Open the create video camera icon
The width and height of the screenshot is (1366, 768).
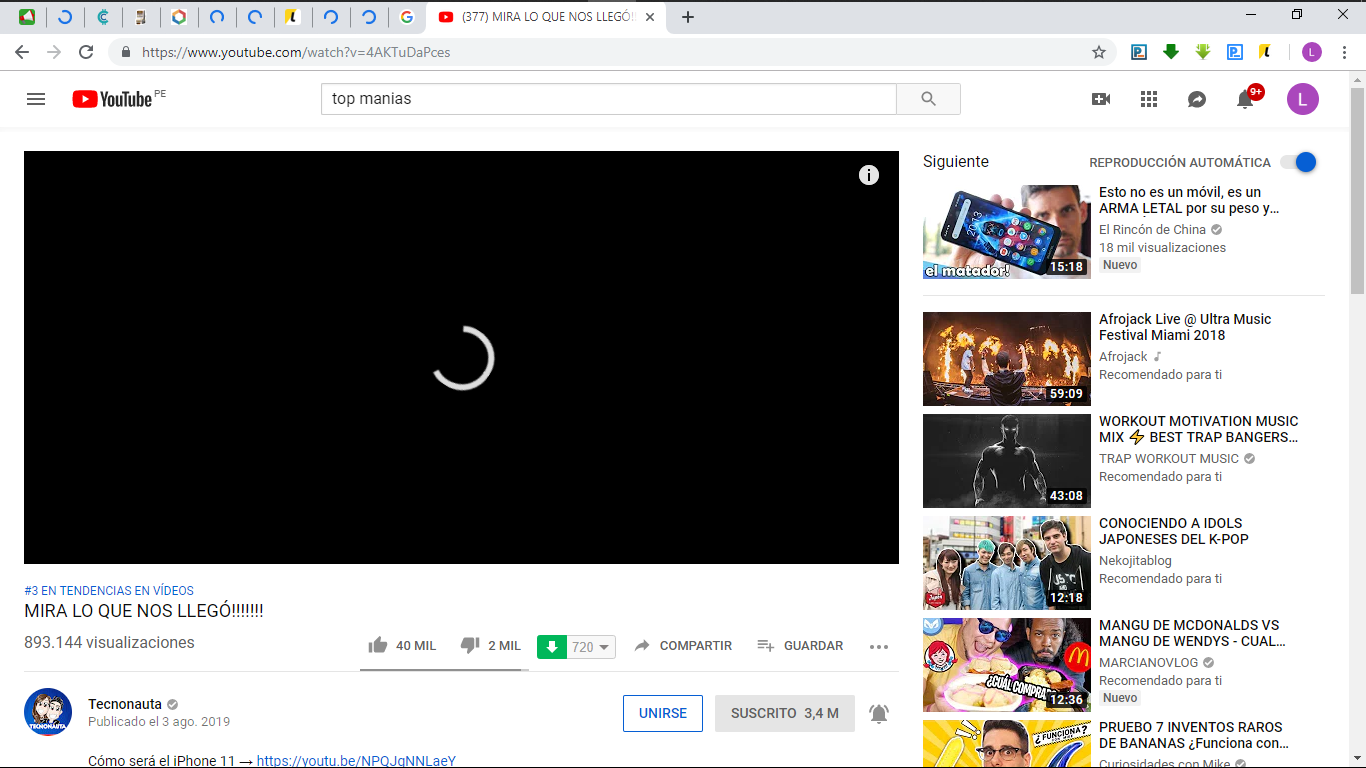(x=1101, y=99)
